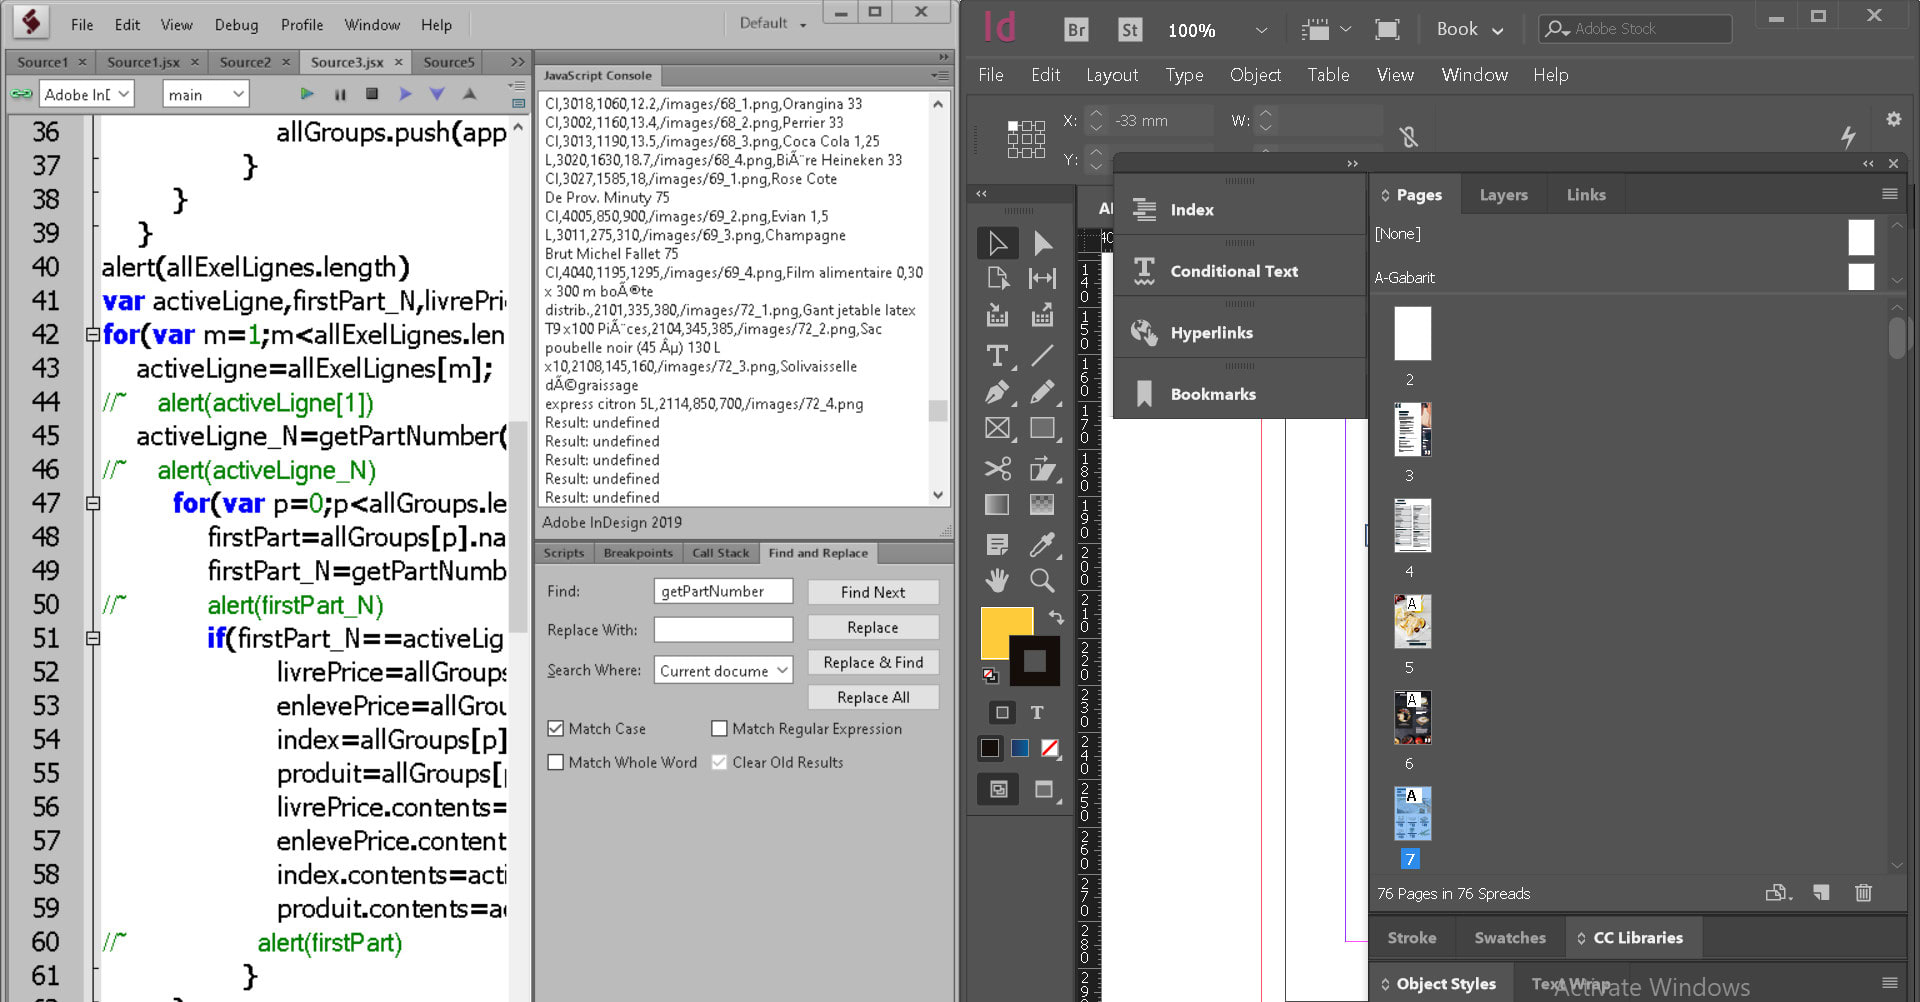This screenshot has width=1920, height=1002.
Task: Enable Match Whole Word option
Action: click(x=556, y=762)
